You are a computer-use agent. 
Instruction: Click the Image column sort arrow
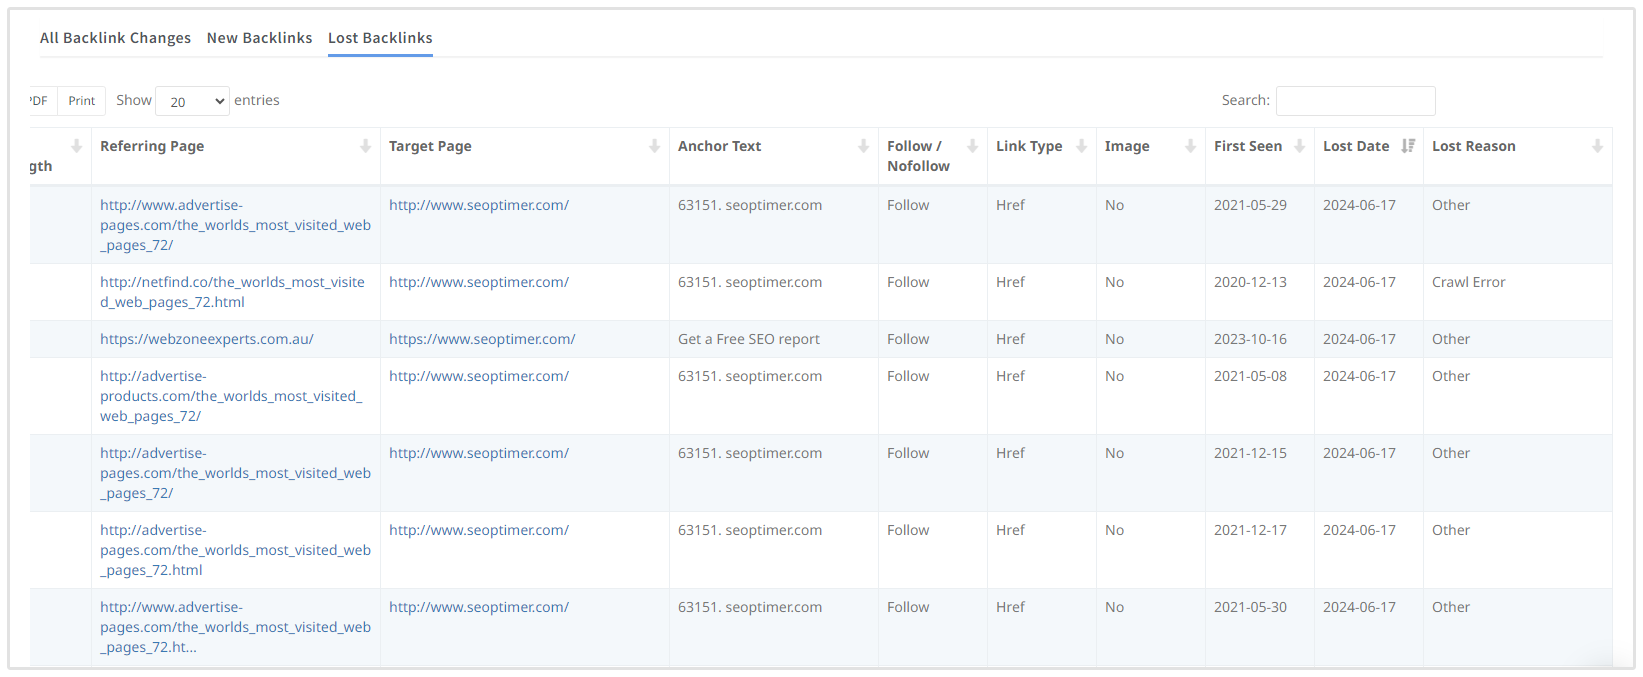(1190, 146)
